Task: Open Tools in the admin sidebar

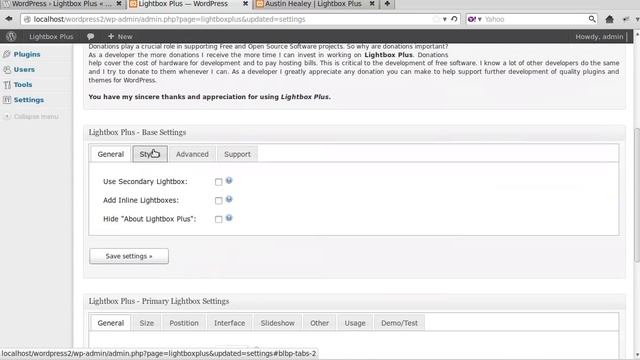Action: click(23, 84)
